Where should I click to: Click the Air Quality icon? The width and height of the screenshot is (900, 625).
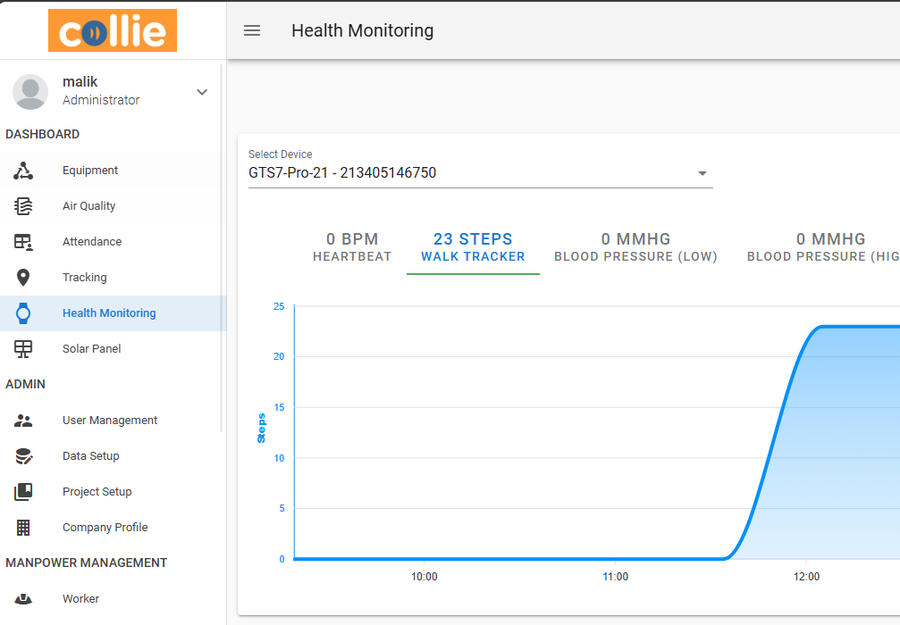(23, 206)
